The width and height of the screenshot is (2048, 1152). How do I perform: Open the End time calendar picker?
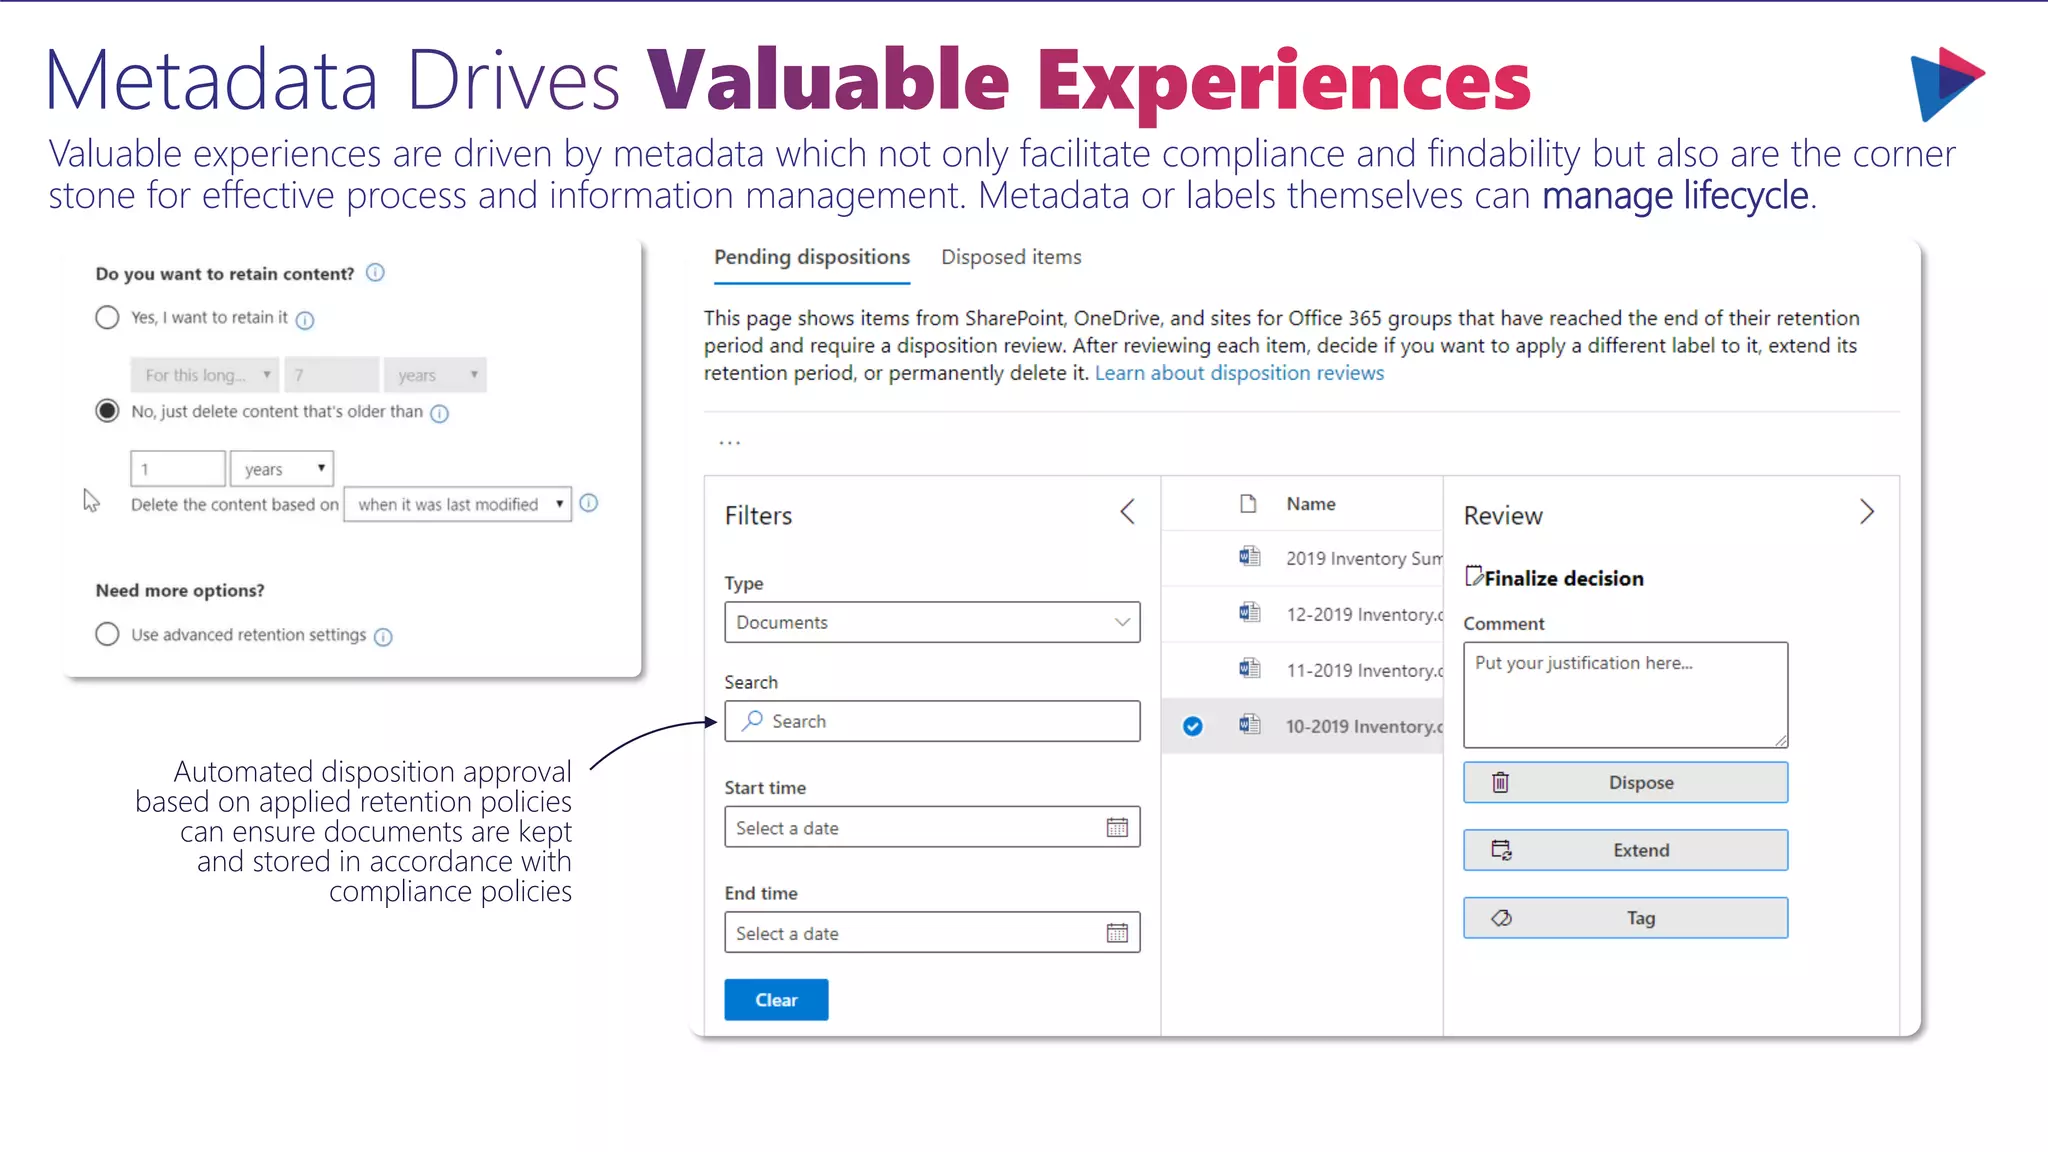1117,932
